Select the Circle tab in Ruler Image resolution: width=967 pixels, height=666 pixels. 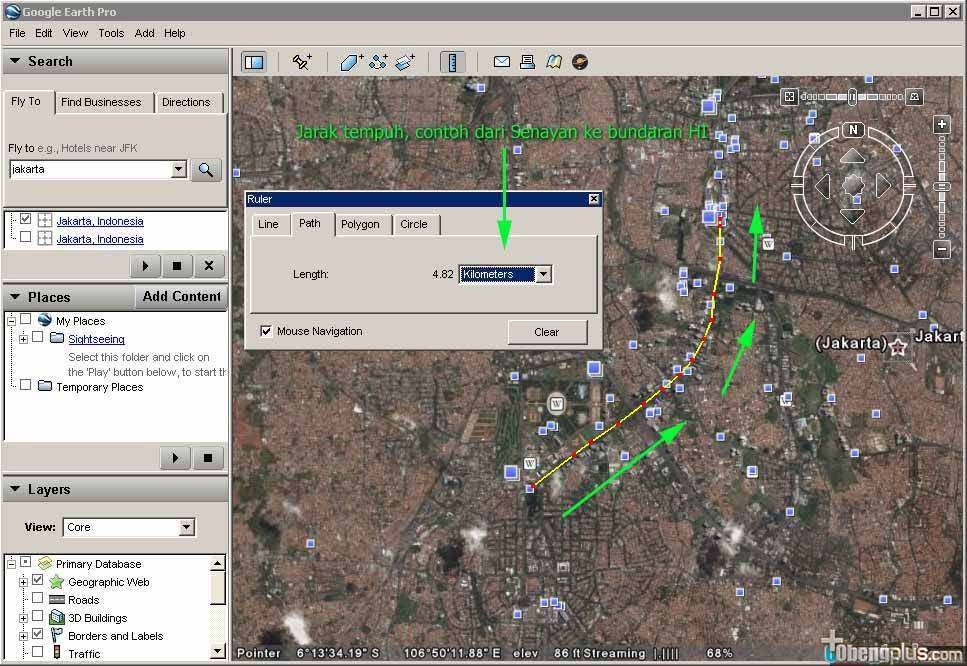[414, 224]
